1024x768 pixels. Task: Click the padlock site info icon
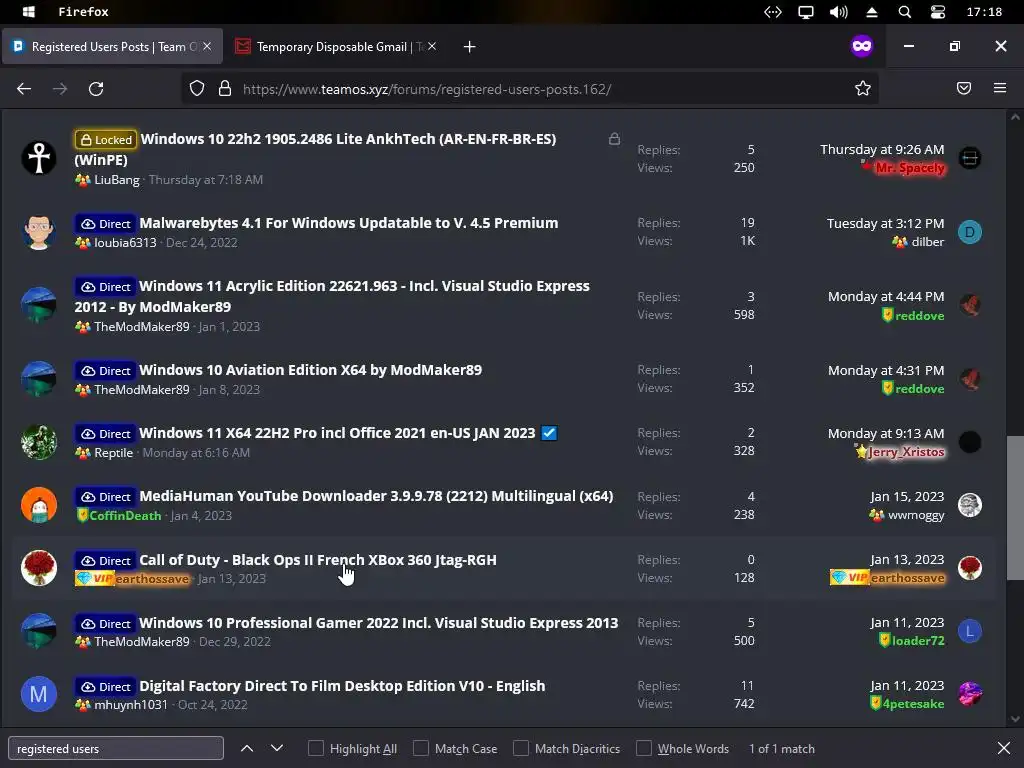pos(225,89)
